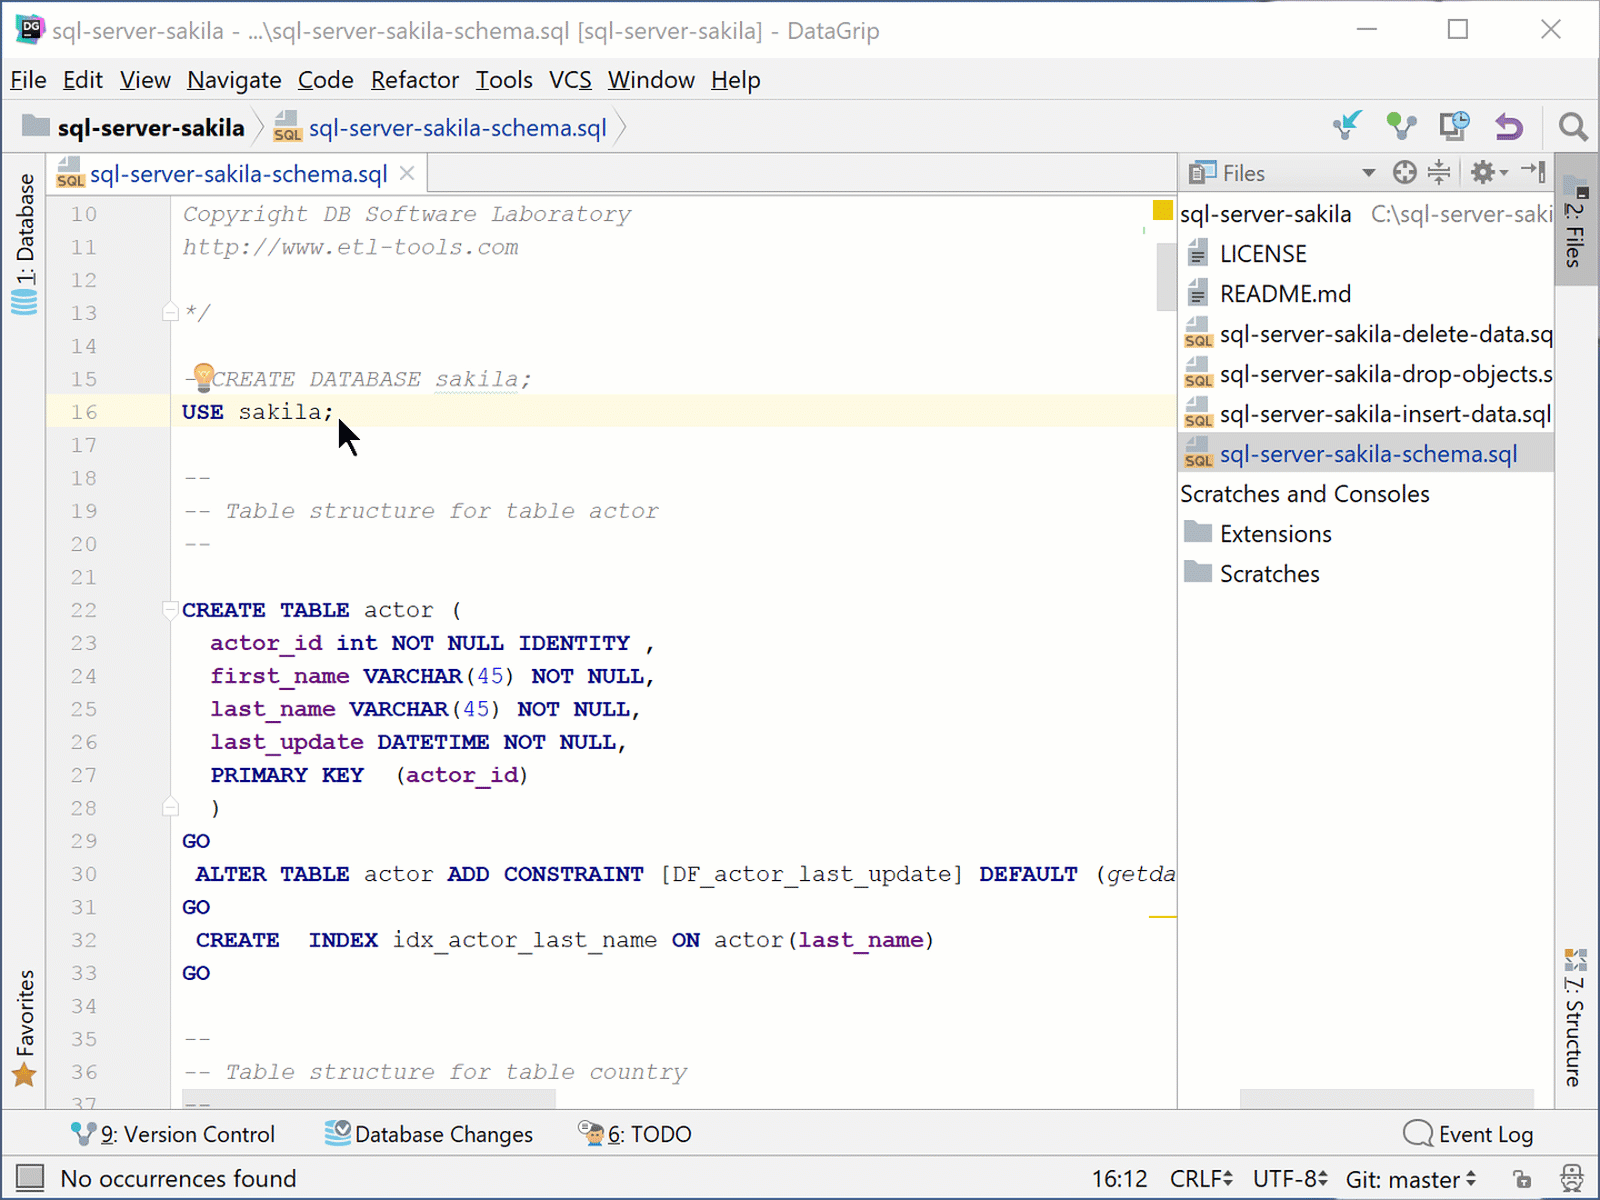Open the Refactor menu
Image resolution: width=1600 pixels, height=1200 pixels.
414,80
